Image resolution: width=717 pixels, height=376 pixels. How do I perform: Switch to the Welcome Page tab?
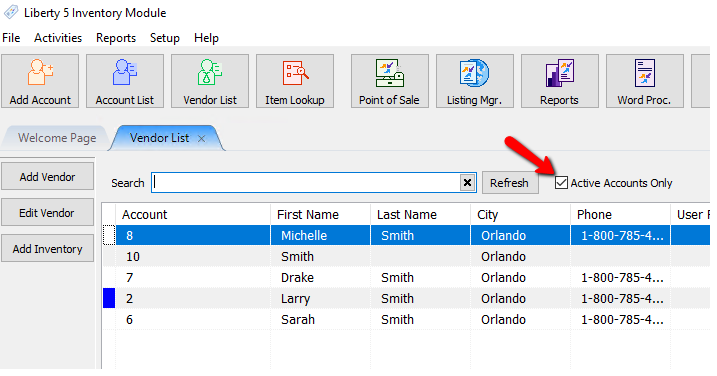[57, 138]
